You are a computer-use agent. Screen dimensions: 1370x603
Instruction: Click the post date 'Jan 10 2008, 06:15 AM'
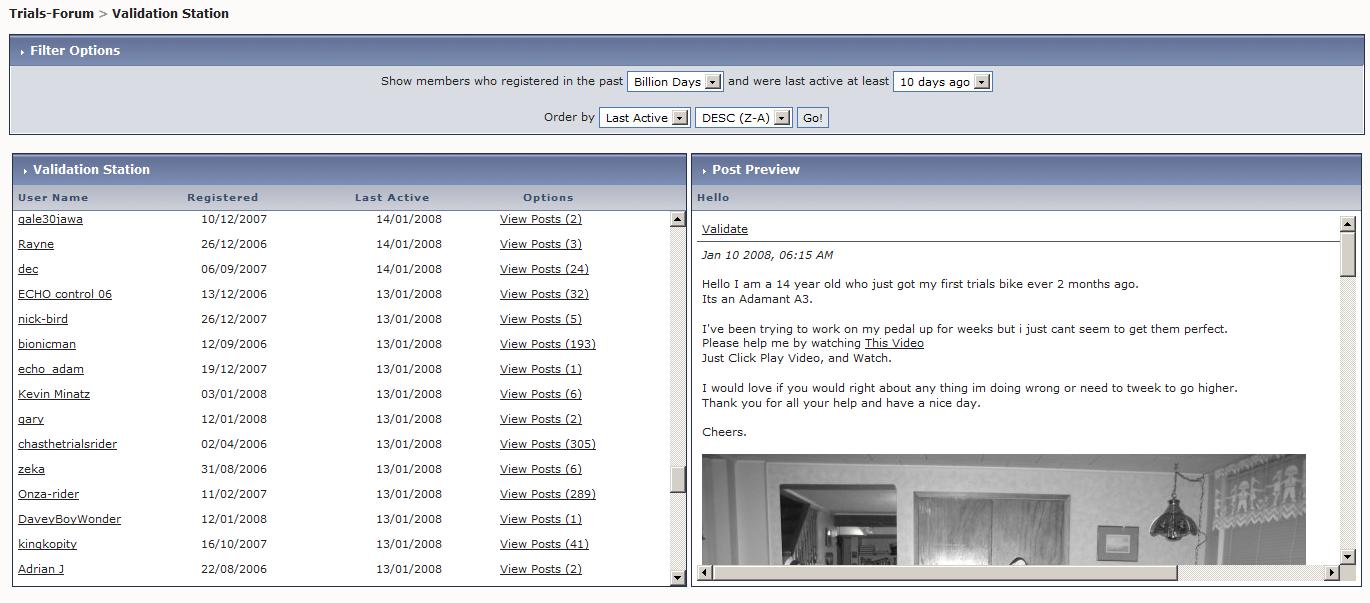pyautogui.click(x=767, y=255)
